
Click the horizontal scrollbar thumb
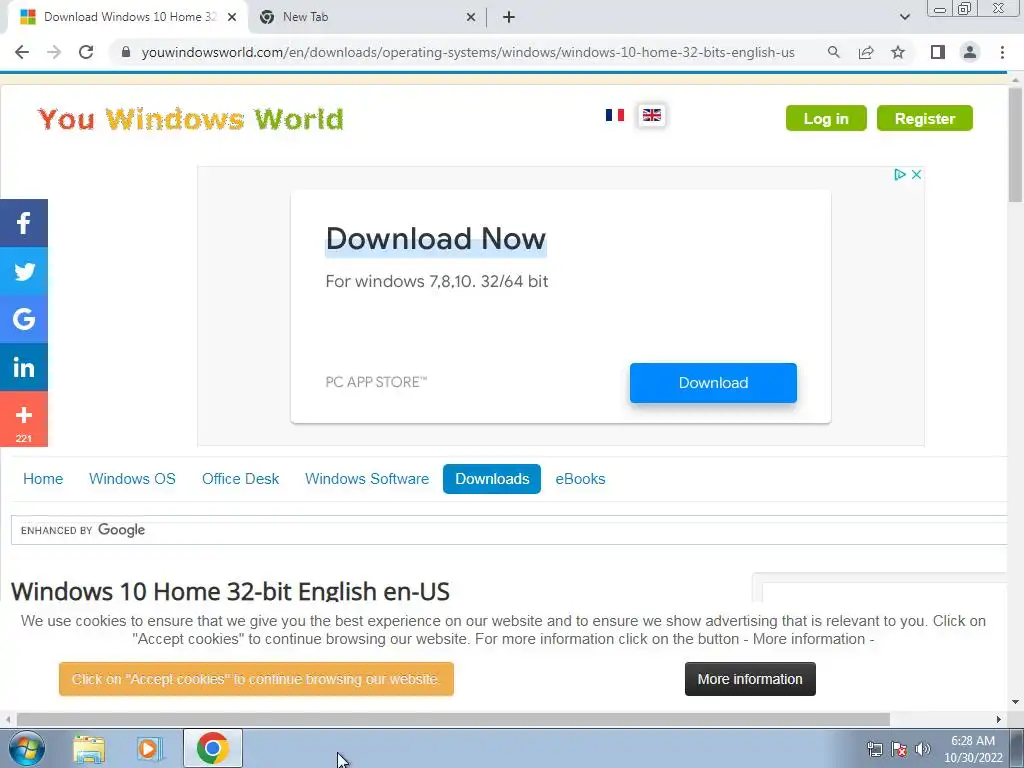click(453, 719)
